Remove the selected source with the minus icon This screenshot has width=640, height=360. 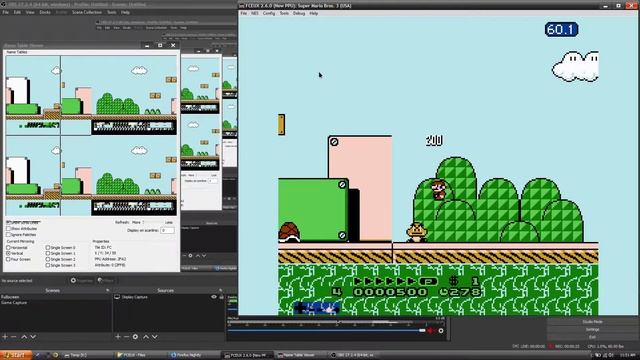coord(126,337)
